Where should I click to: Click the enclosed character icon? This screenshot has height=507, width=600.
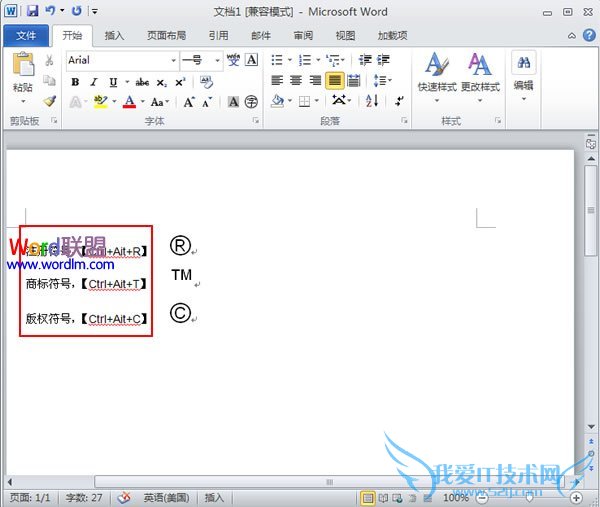tap(251, 102)
